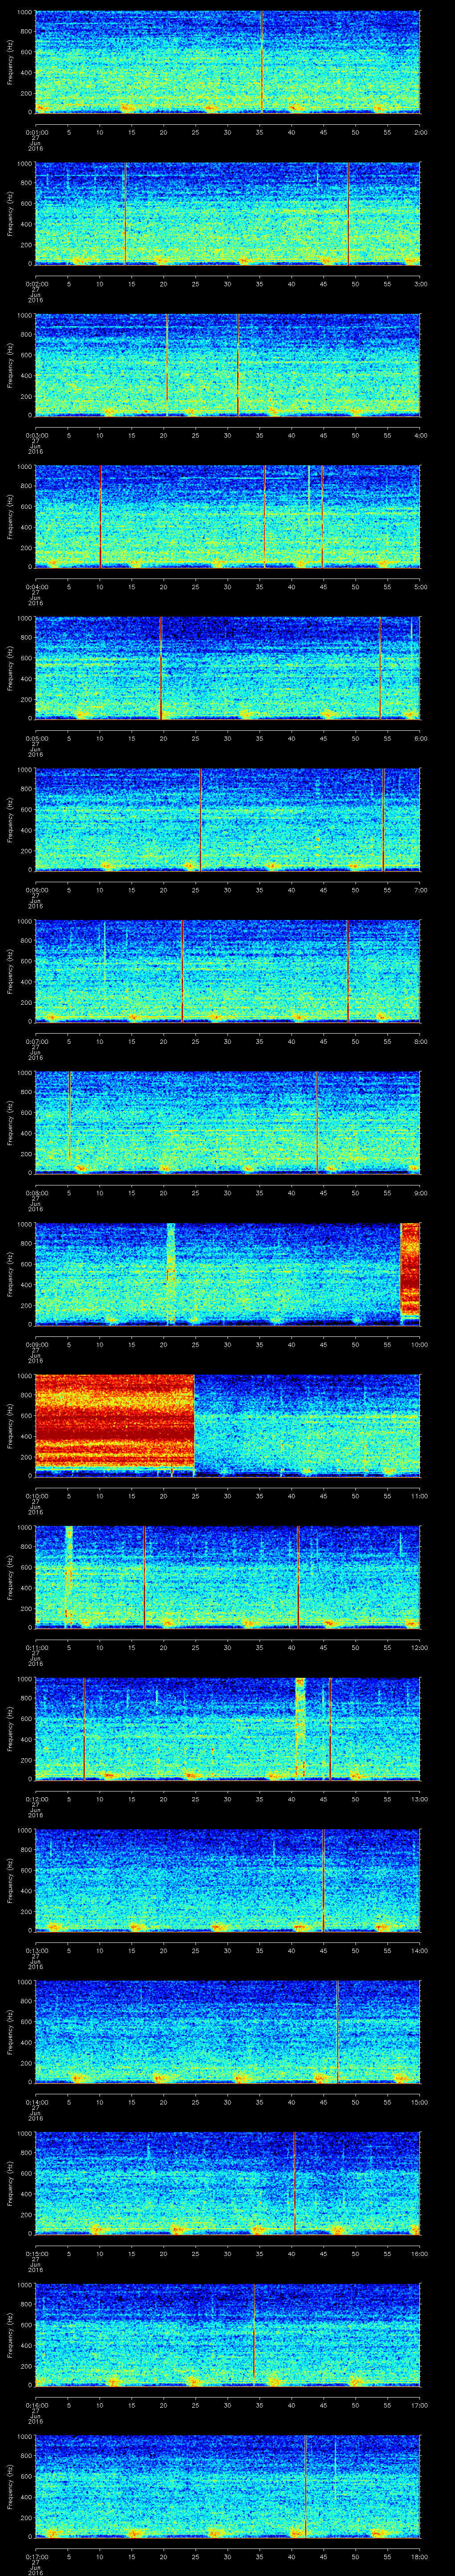Viewport: 455px width, 2576px height.
Task: Select the spectrogram panel starting at 0:03:00
Action: [227, 365]
